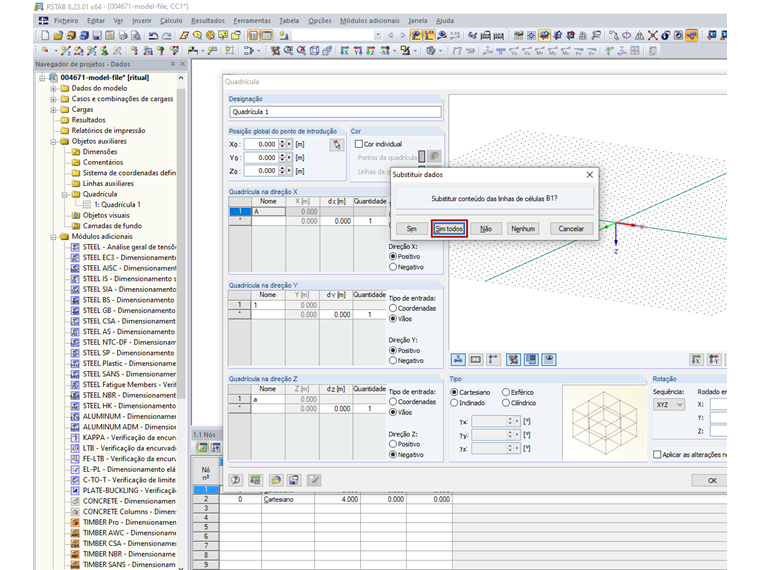Click the help icon at dialog bottom-left

(x=237, y=480)
